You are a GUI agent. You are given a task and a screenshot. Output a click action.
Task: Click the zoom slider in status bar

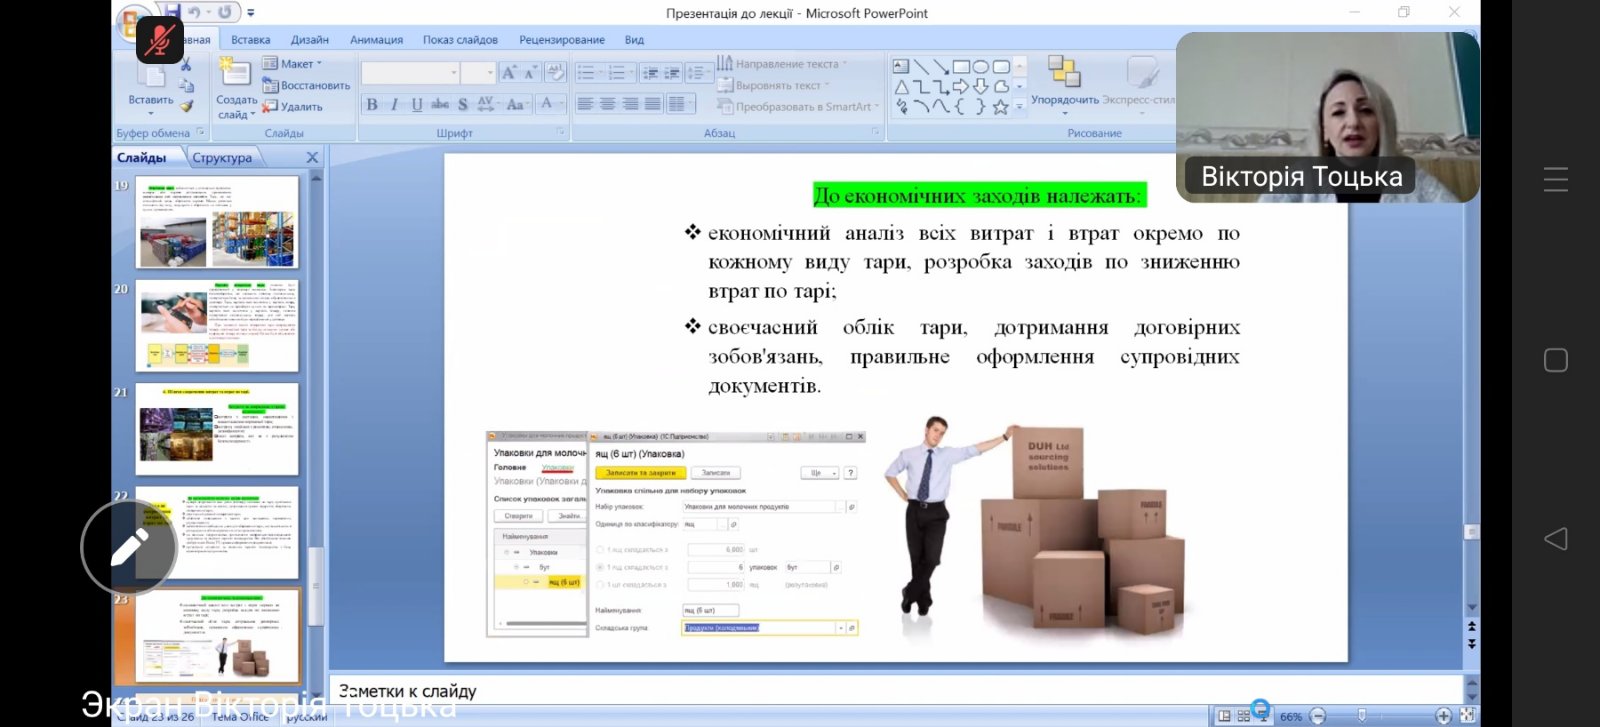pos(1362,716)
